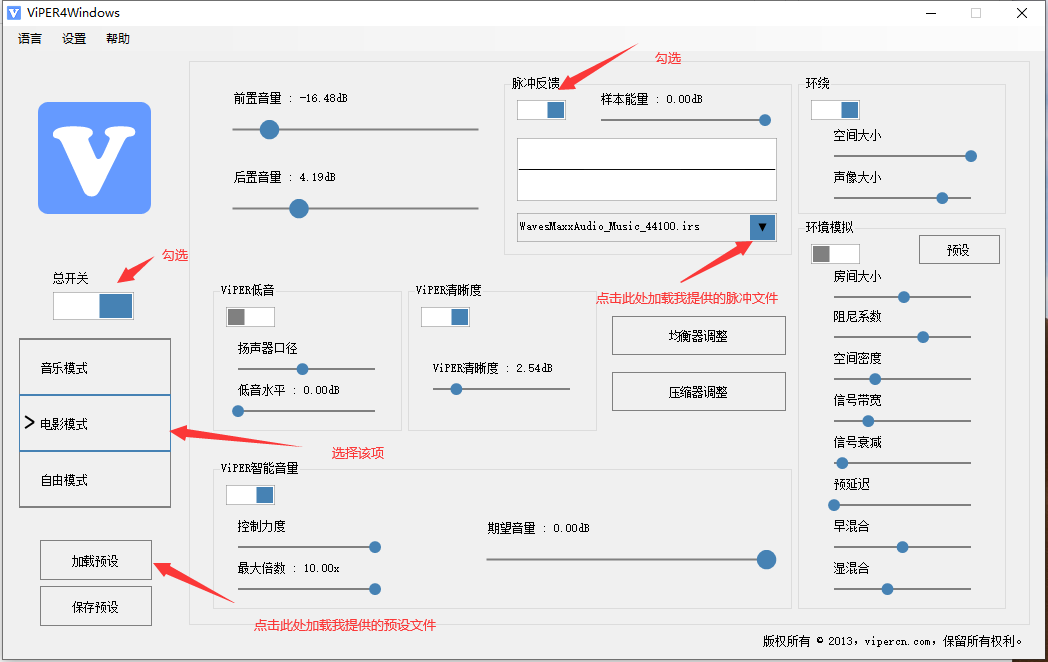The height and width of the screenshot is (662, 1048).
Task: Click the 预延迟 slider handle
Action: pos(834,505)
